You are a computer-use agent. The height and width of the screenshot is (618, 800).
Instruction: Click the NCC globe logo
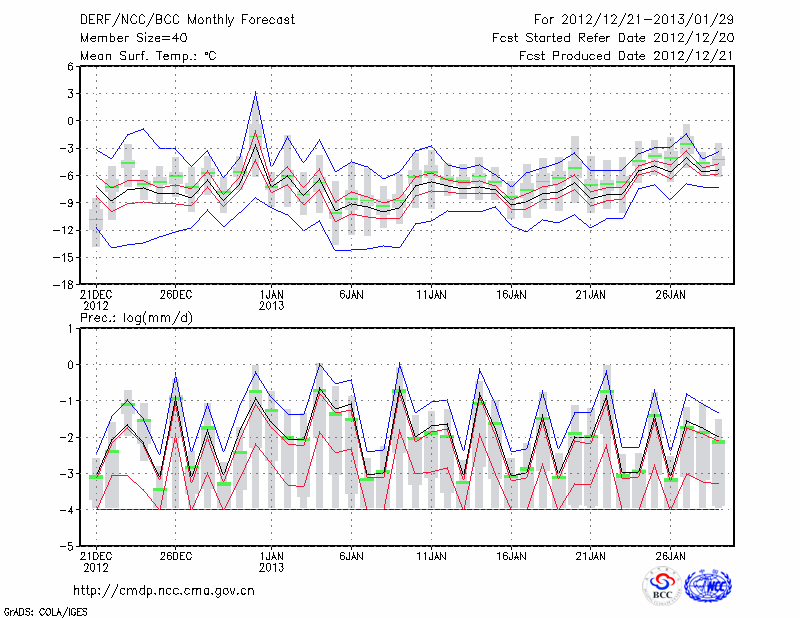[707, 586]
